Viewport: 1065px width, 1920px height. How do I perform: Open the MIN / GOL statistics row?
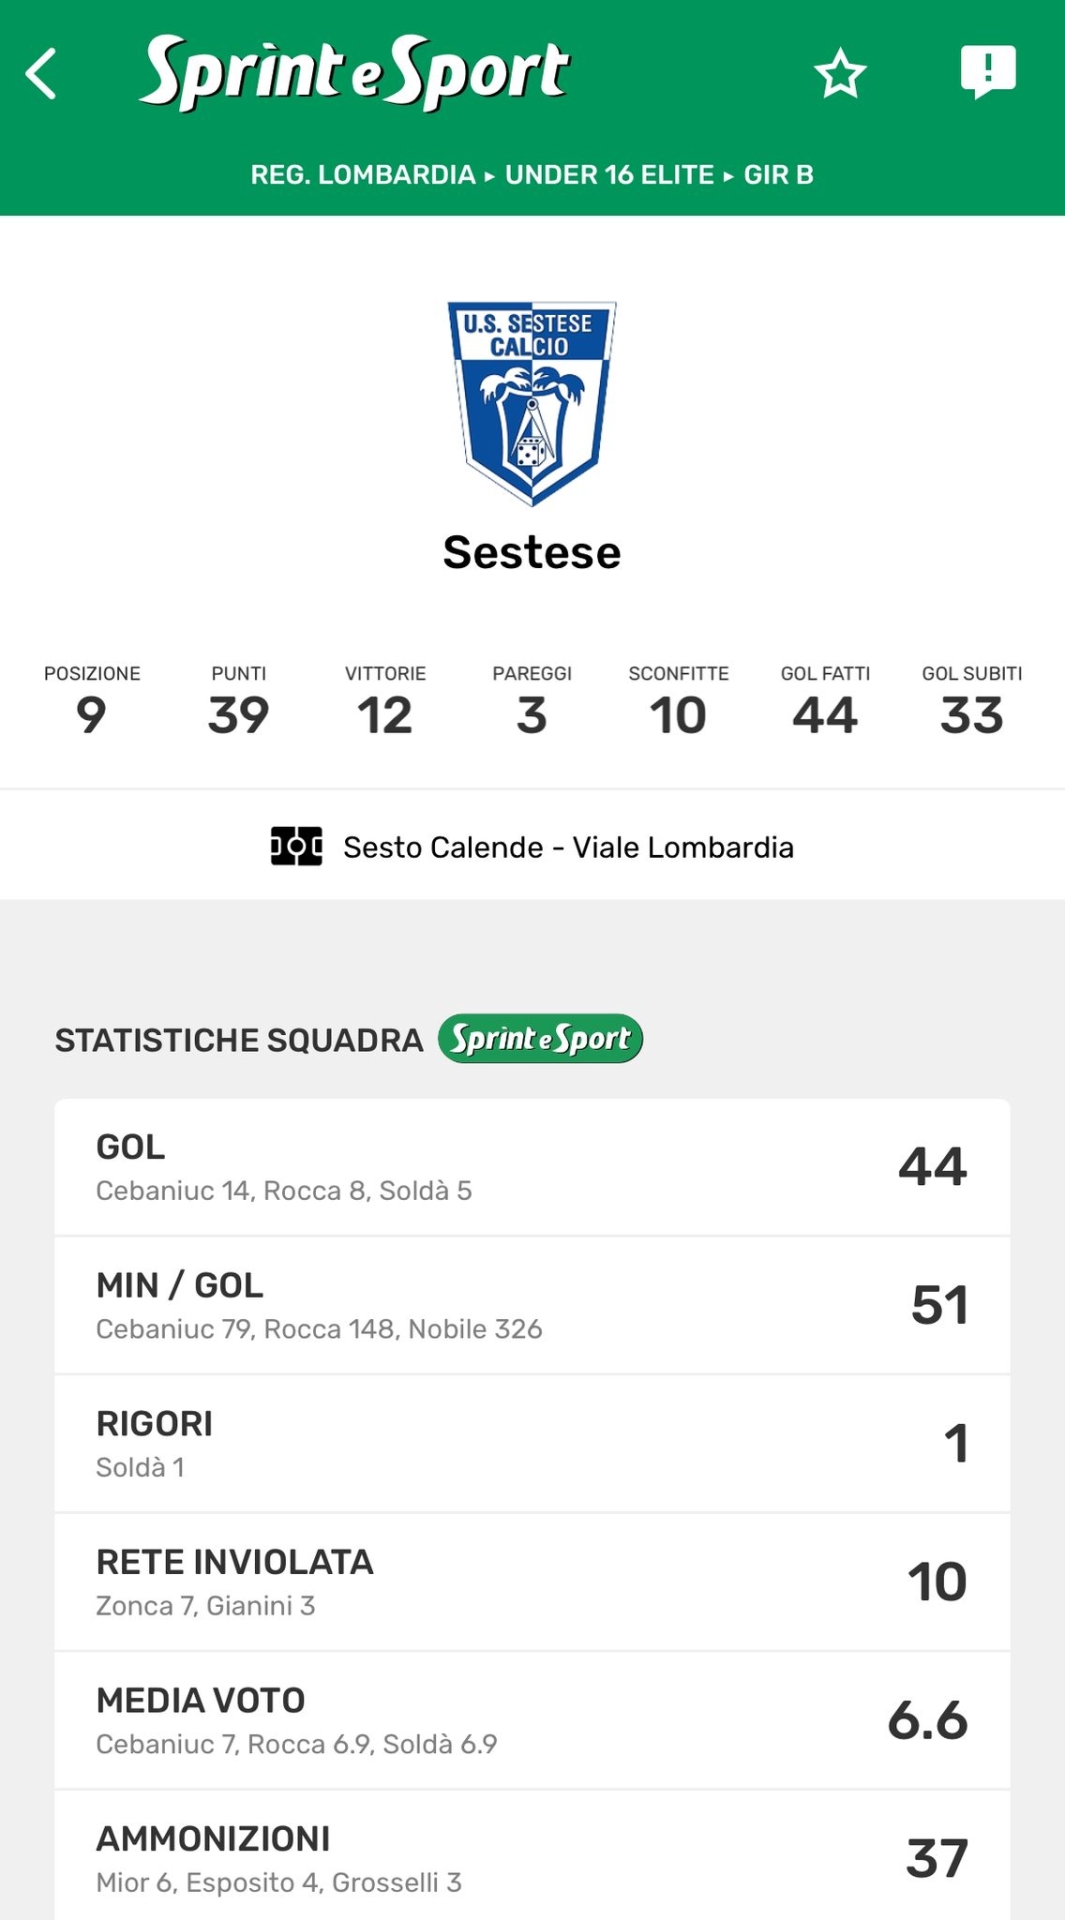(532, 1305)
